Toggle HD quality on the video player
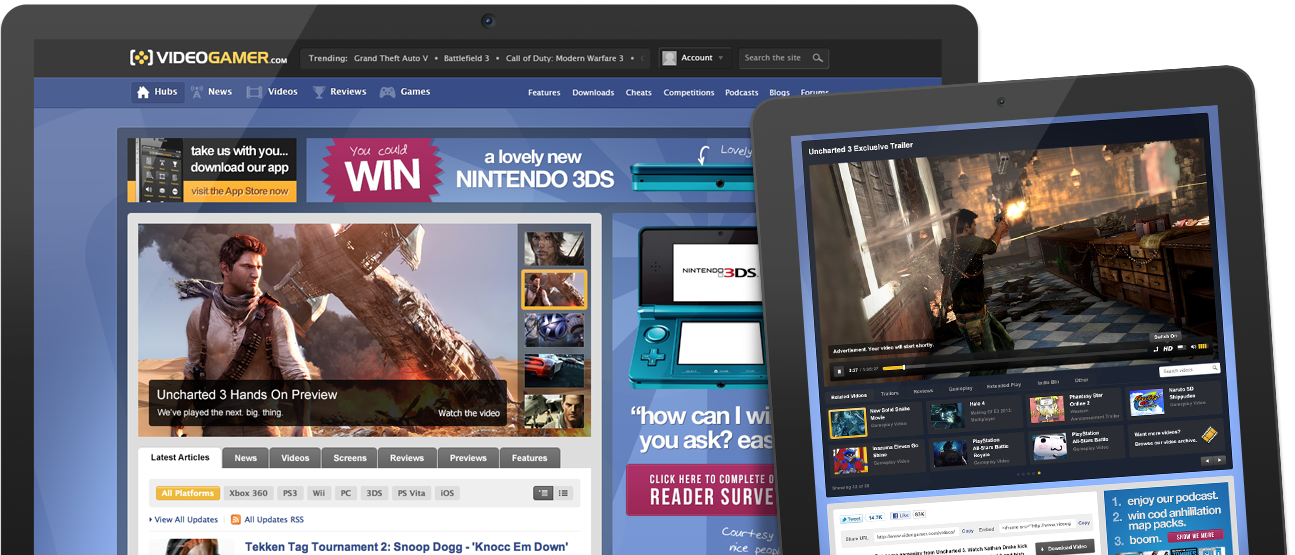The image size is (1295, 555). point(1167,348)
